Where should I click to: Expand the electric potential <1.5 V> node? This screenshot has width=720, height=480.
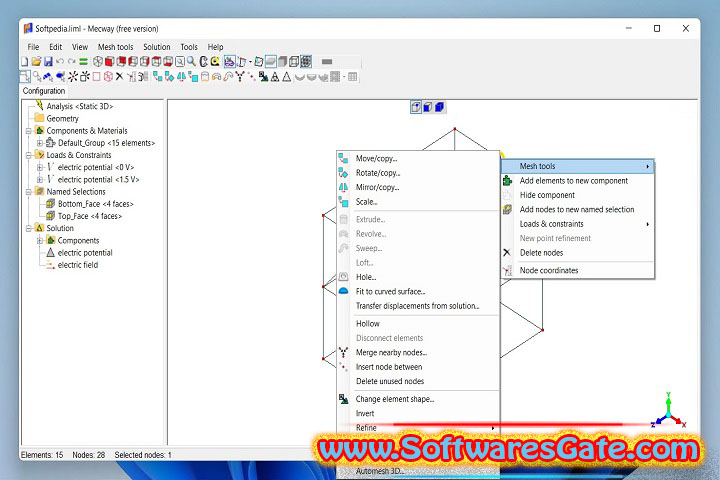pyautogui.click(x=40, y=180)
